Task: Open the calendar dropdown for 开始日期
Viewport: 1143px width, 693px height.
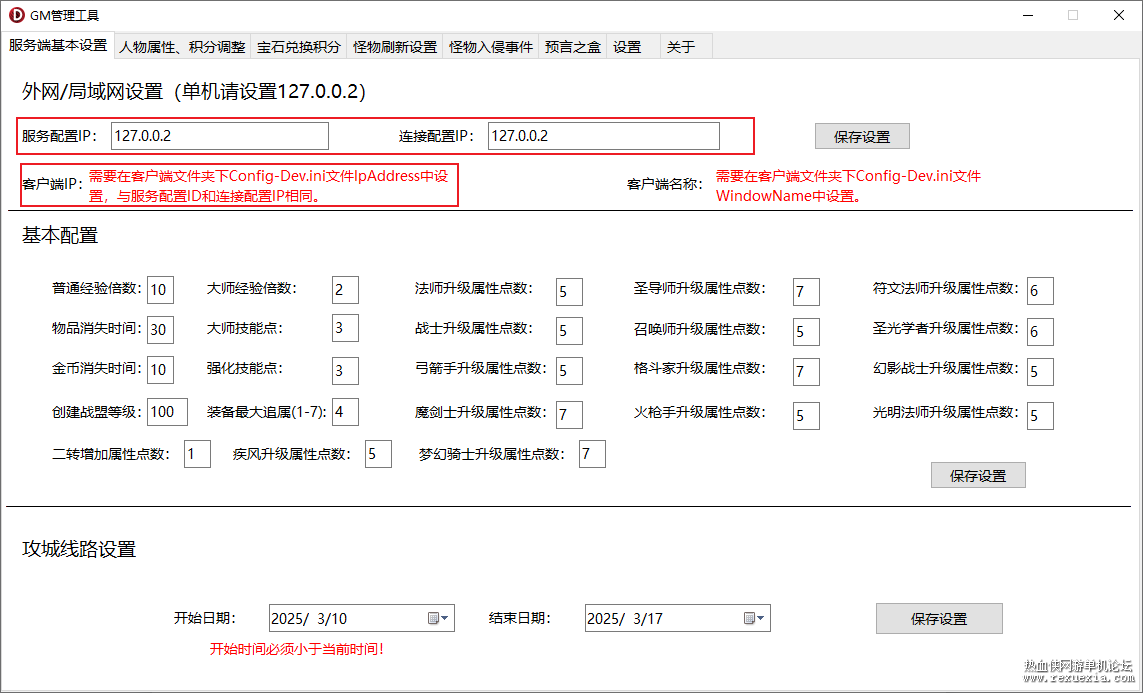Action: click(x=438, y=618)
